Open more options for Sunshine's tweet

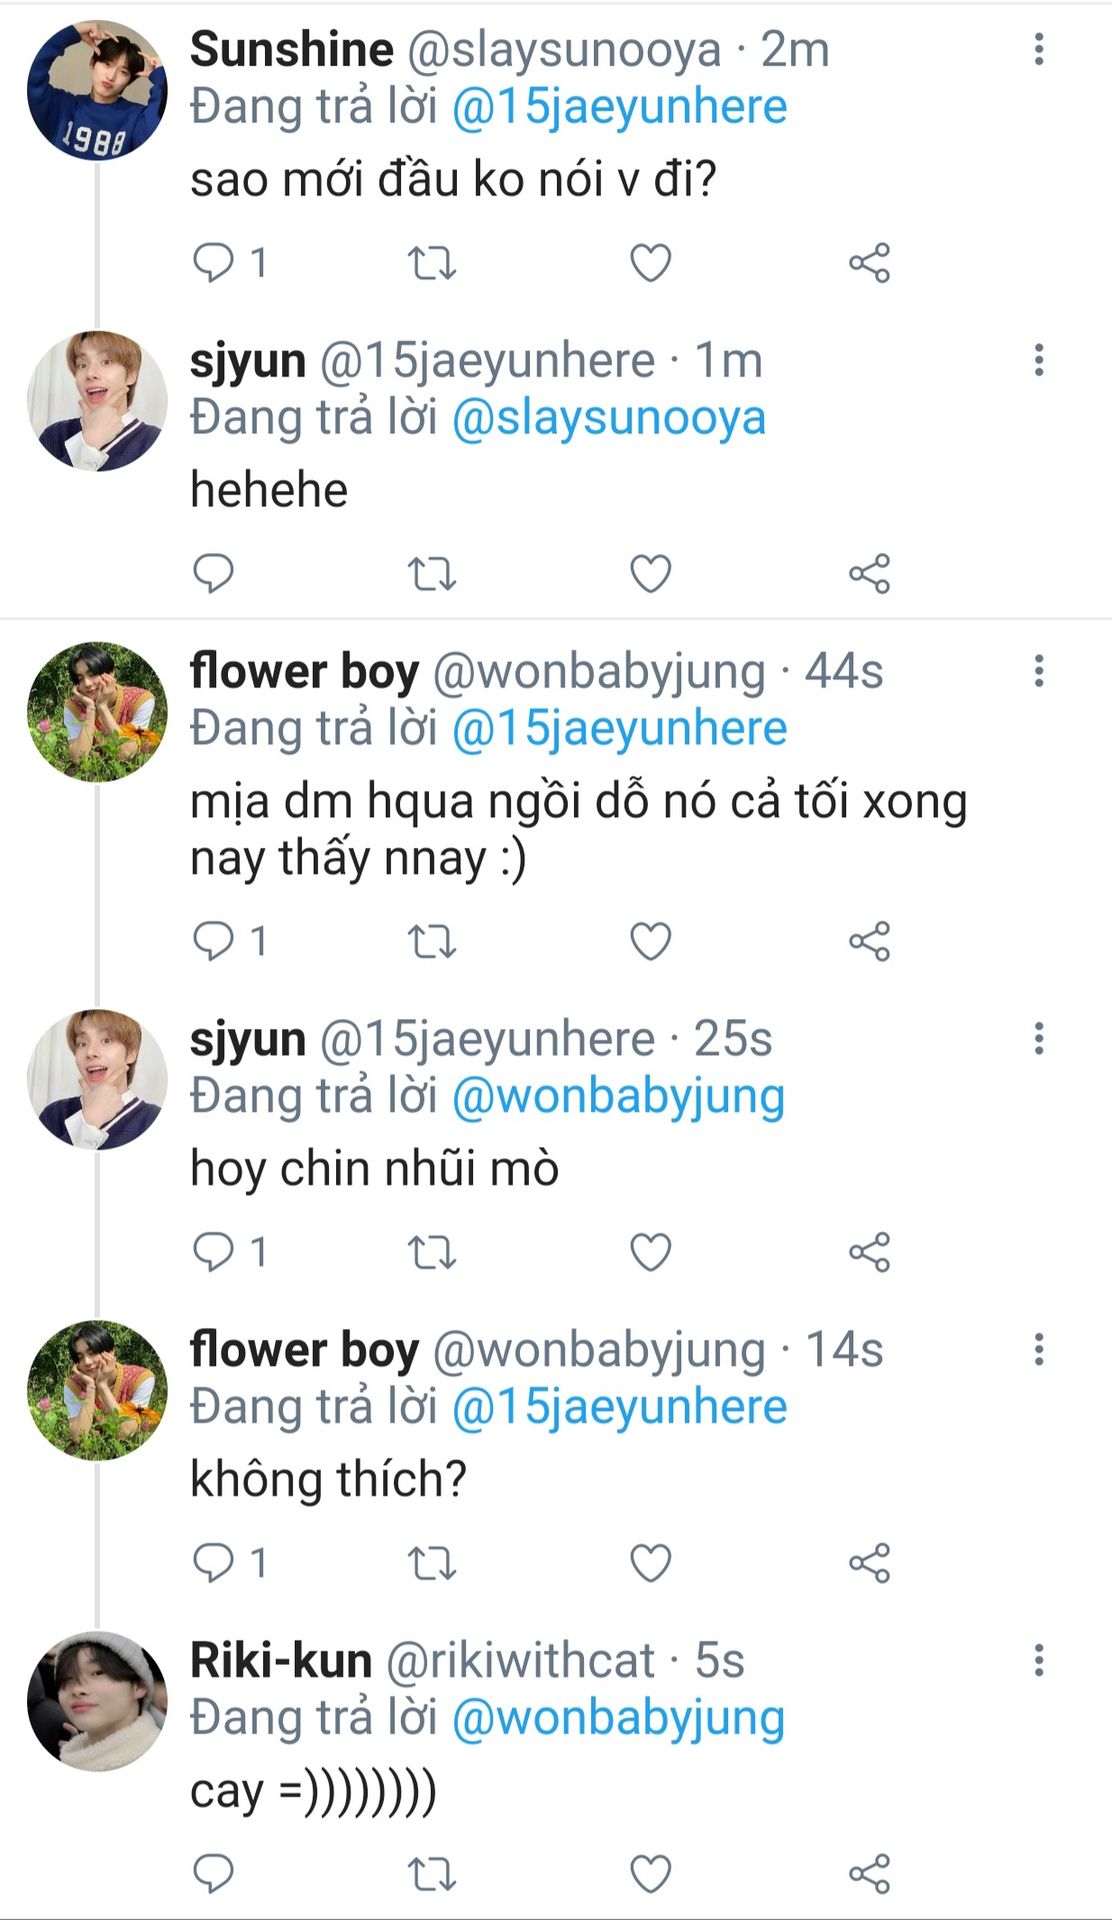pyautogui.click(x=1039, y=49)
